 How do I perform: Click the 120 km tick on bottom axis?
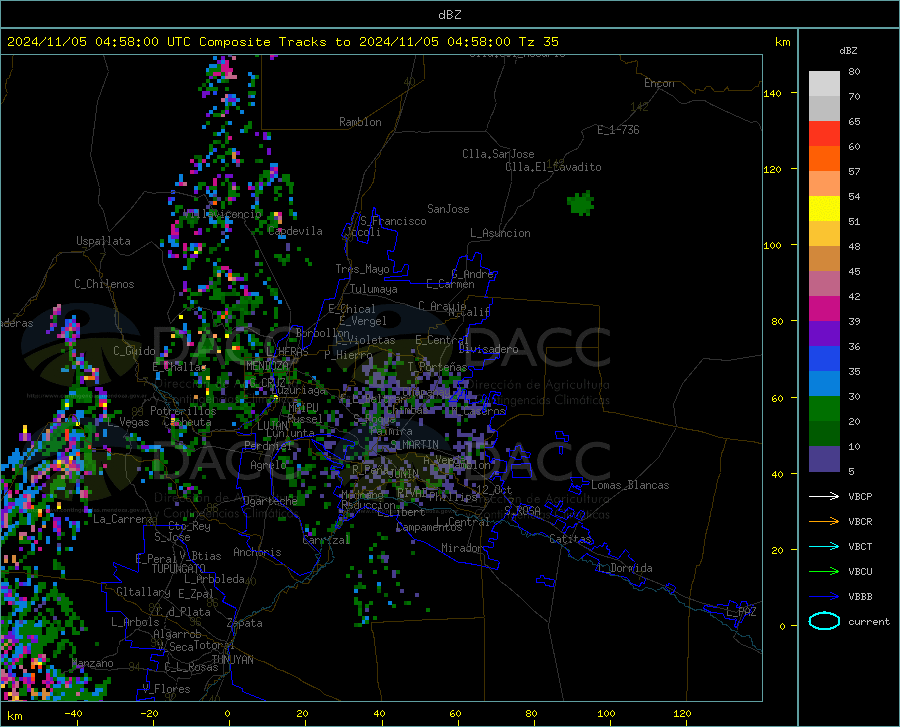[682, 714]
